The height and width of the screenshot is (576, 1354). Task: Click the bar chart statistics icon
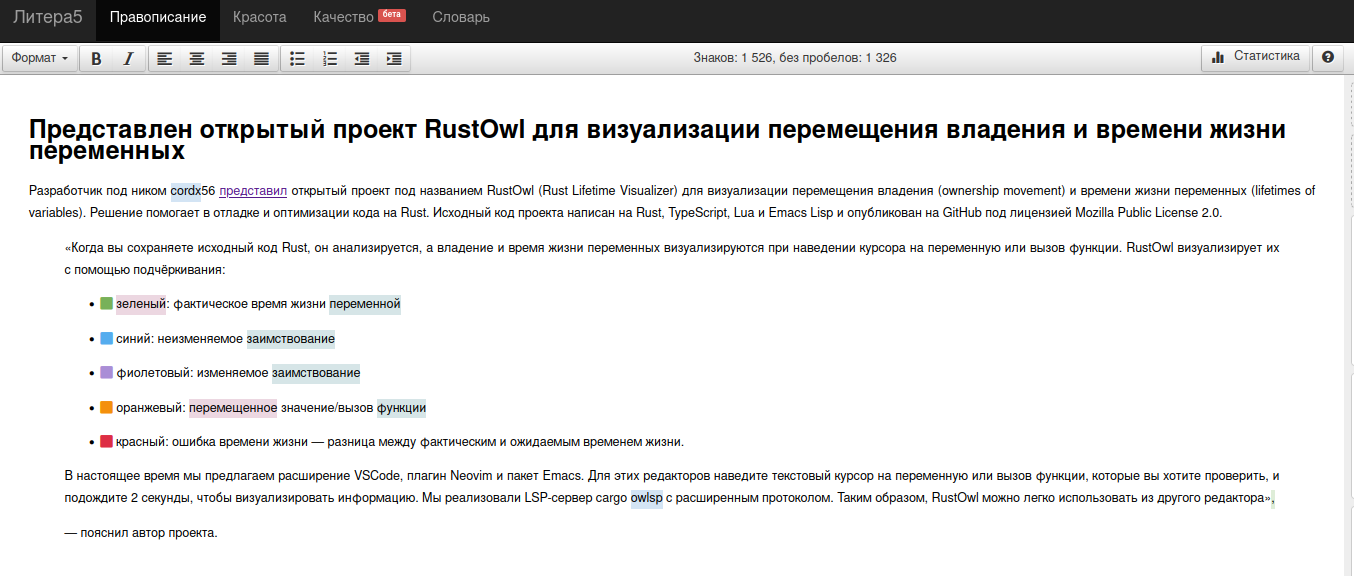[1218, 57]
